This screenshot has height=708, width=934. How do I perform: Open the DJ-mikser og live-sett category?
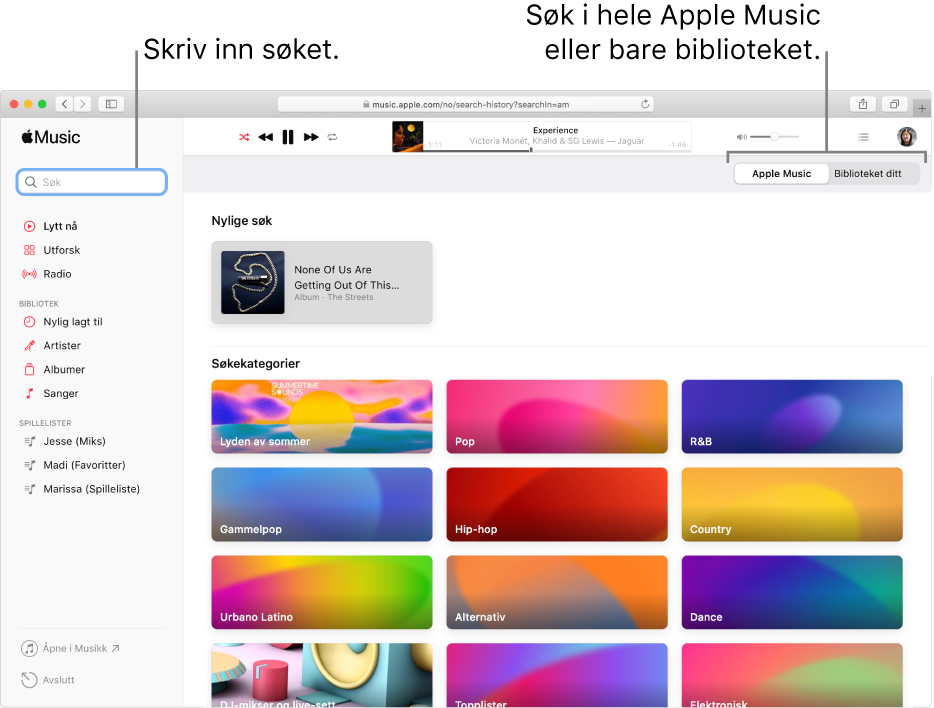[322, 675]
